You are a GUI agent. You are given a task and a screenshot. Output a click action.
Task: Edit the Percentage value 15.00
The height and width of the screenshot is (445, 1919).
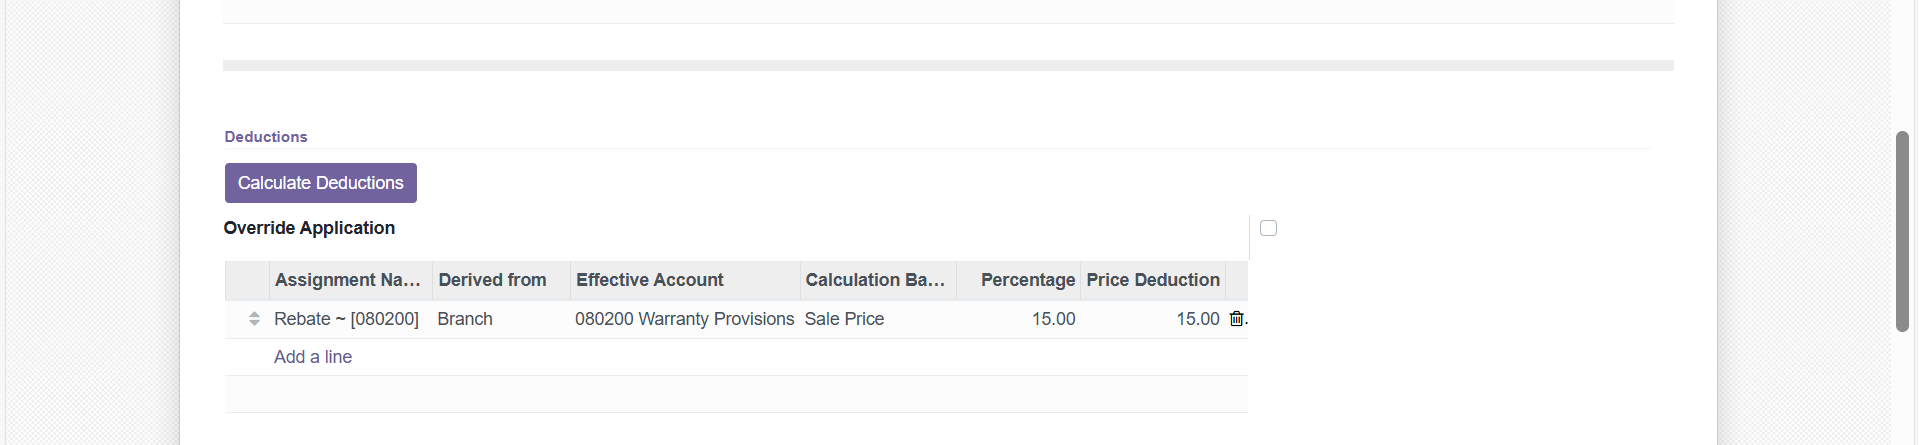pos(1054,319)
